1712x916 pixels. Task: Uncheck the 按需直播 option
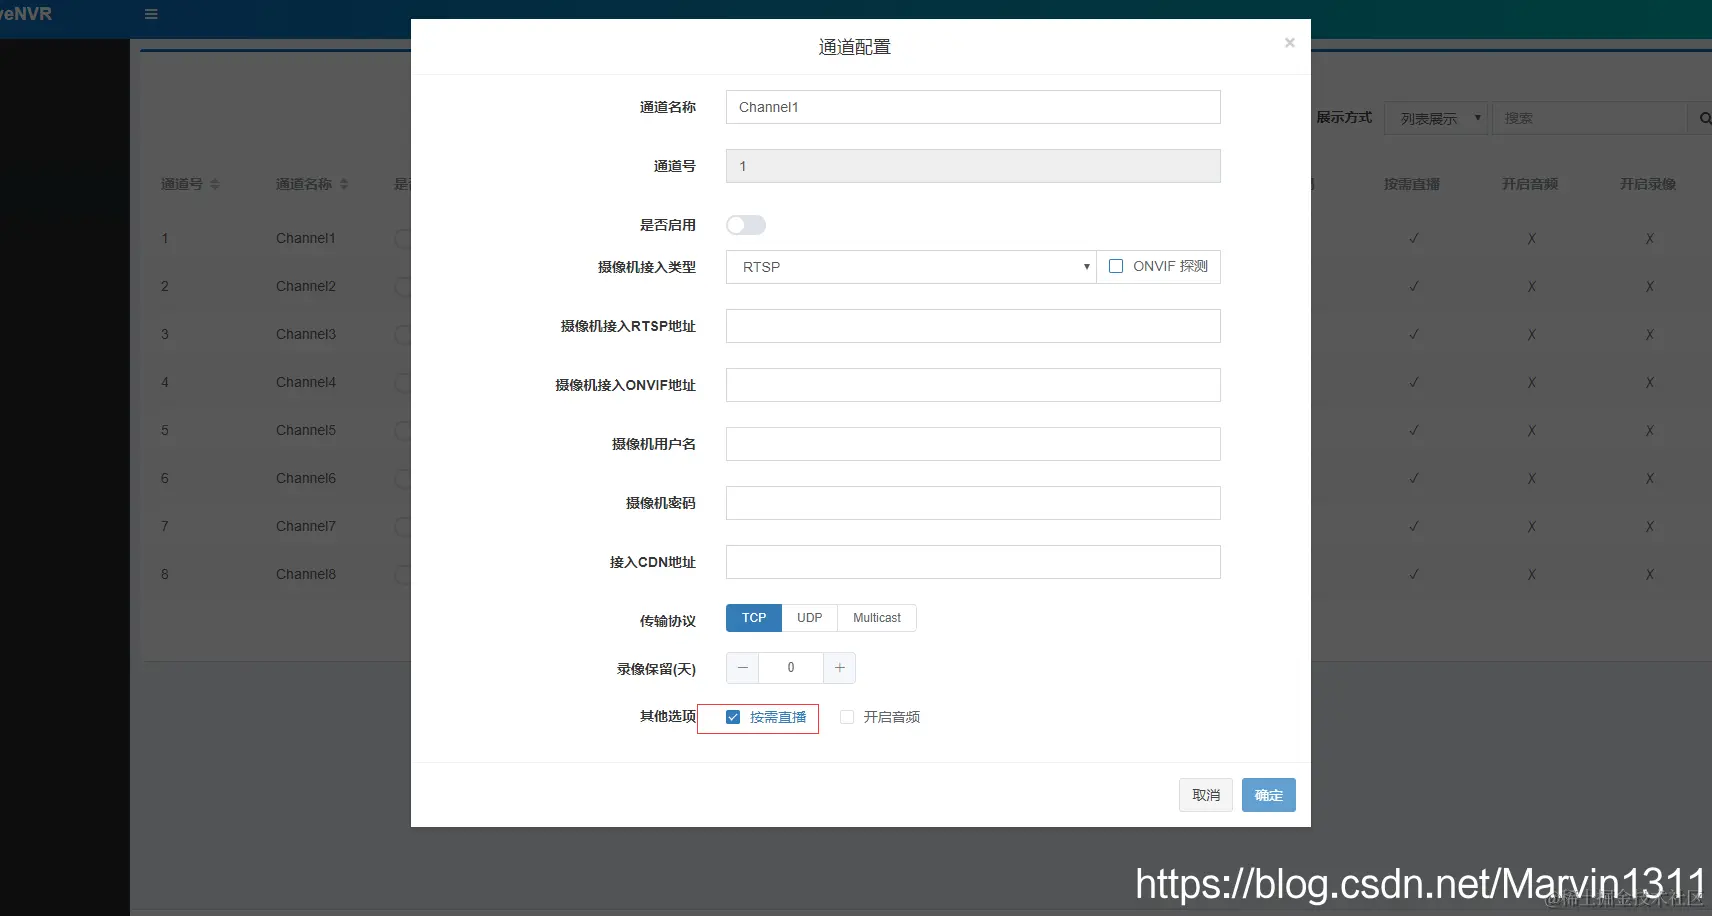pos(734,717)
